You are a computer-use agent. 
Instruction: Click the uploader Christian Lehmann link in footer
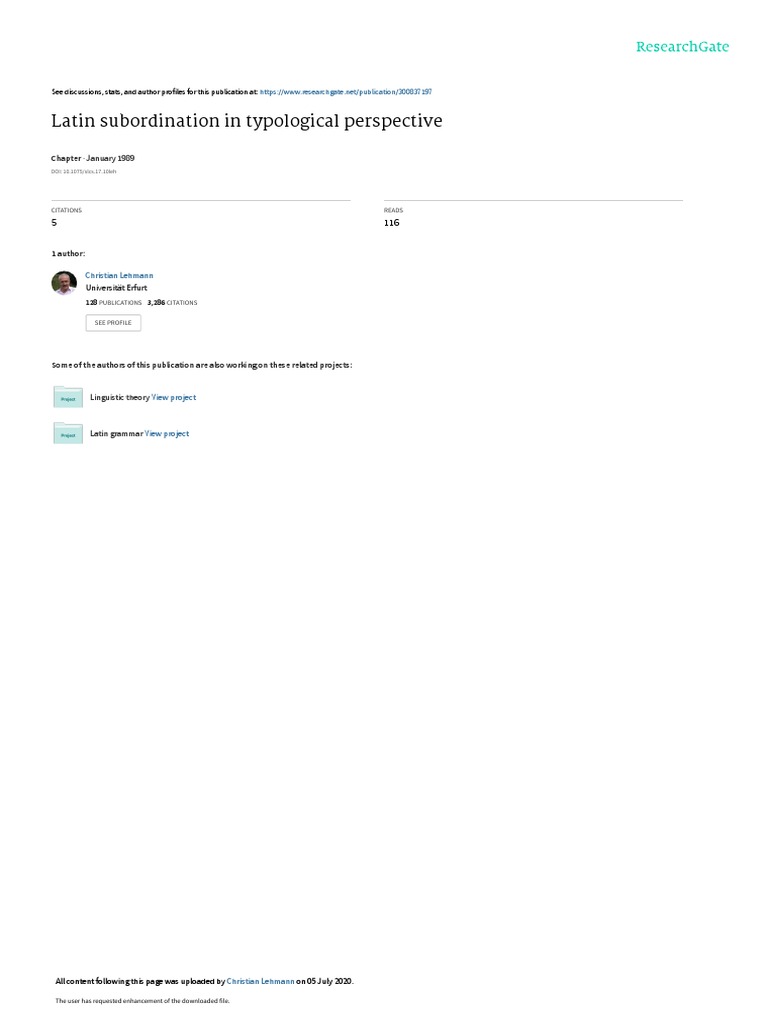pos(260,981)
